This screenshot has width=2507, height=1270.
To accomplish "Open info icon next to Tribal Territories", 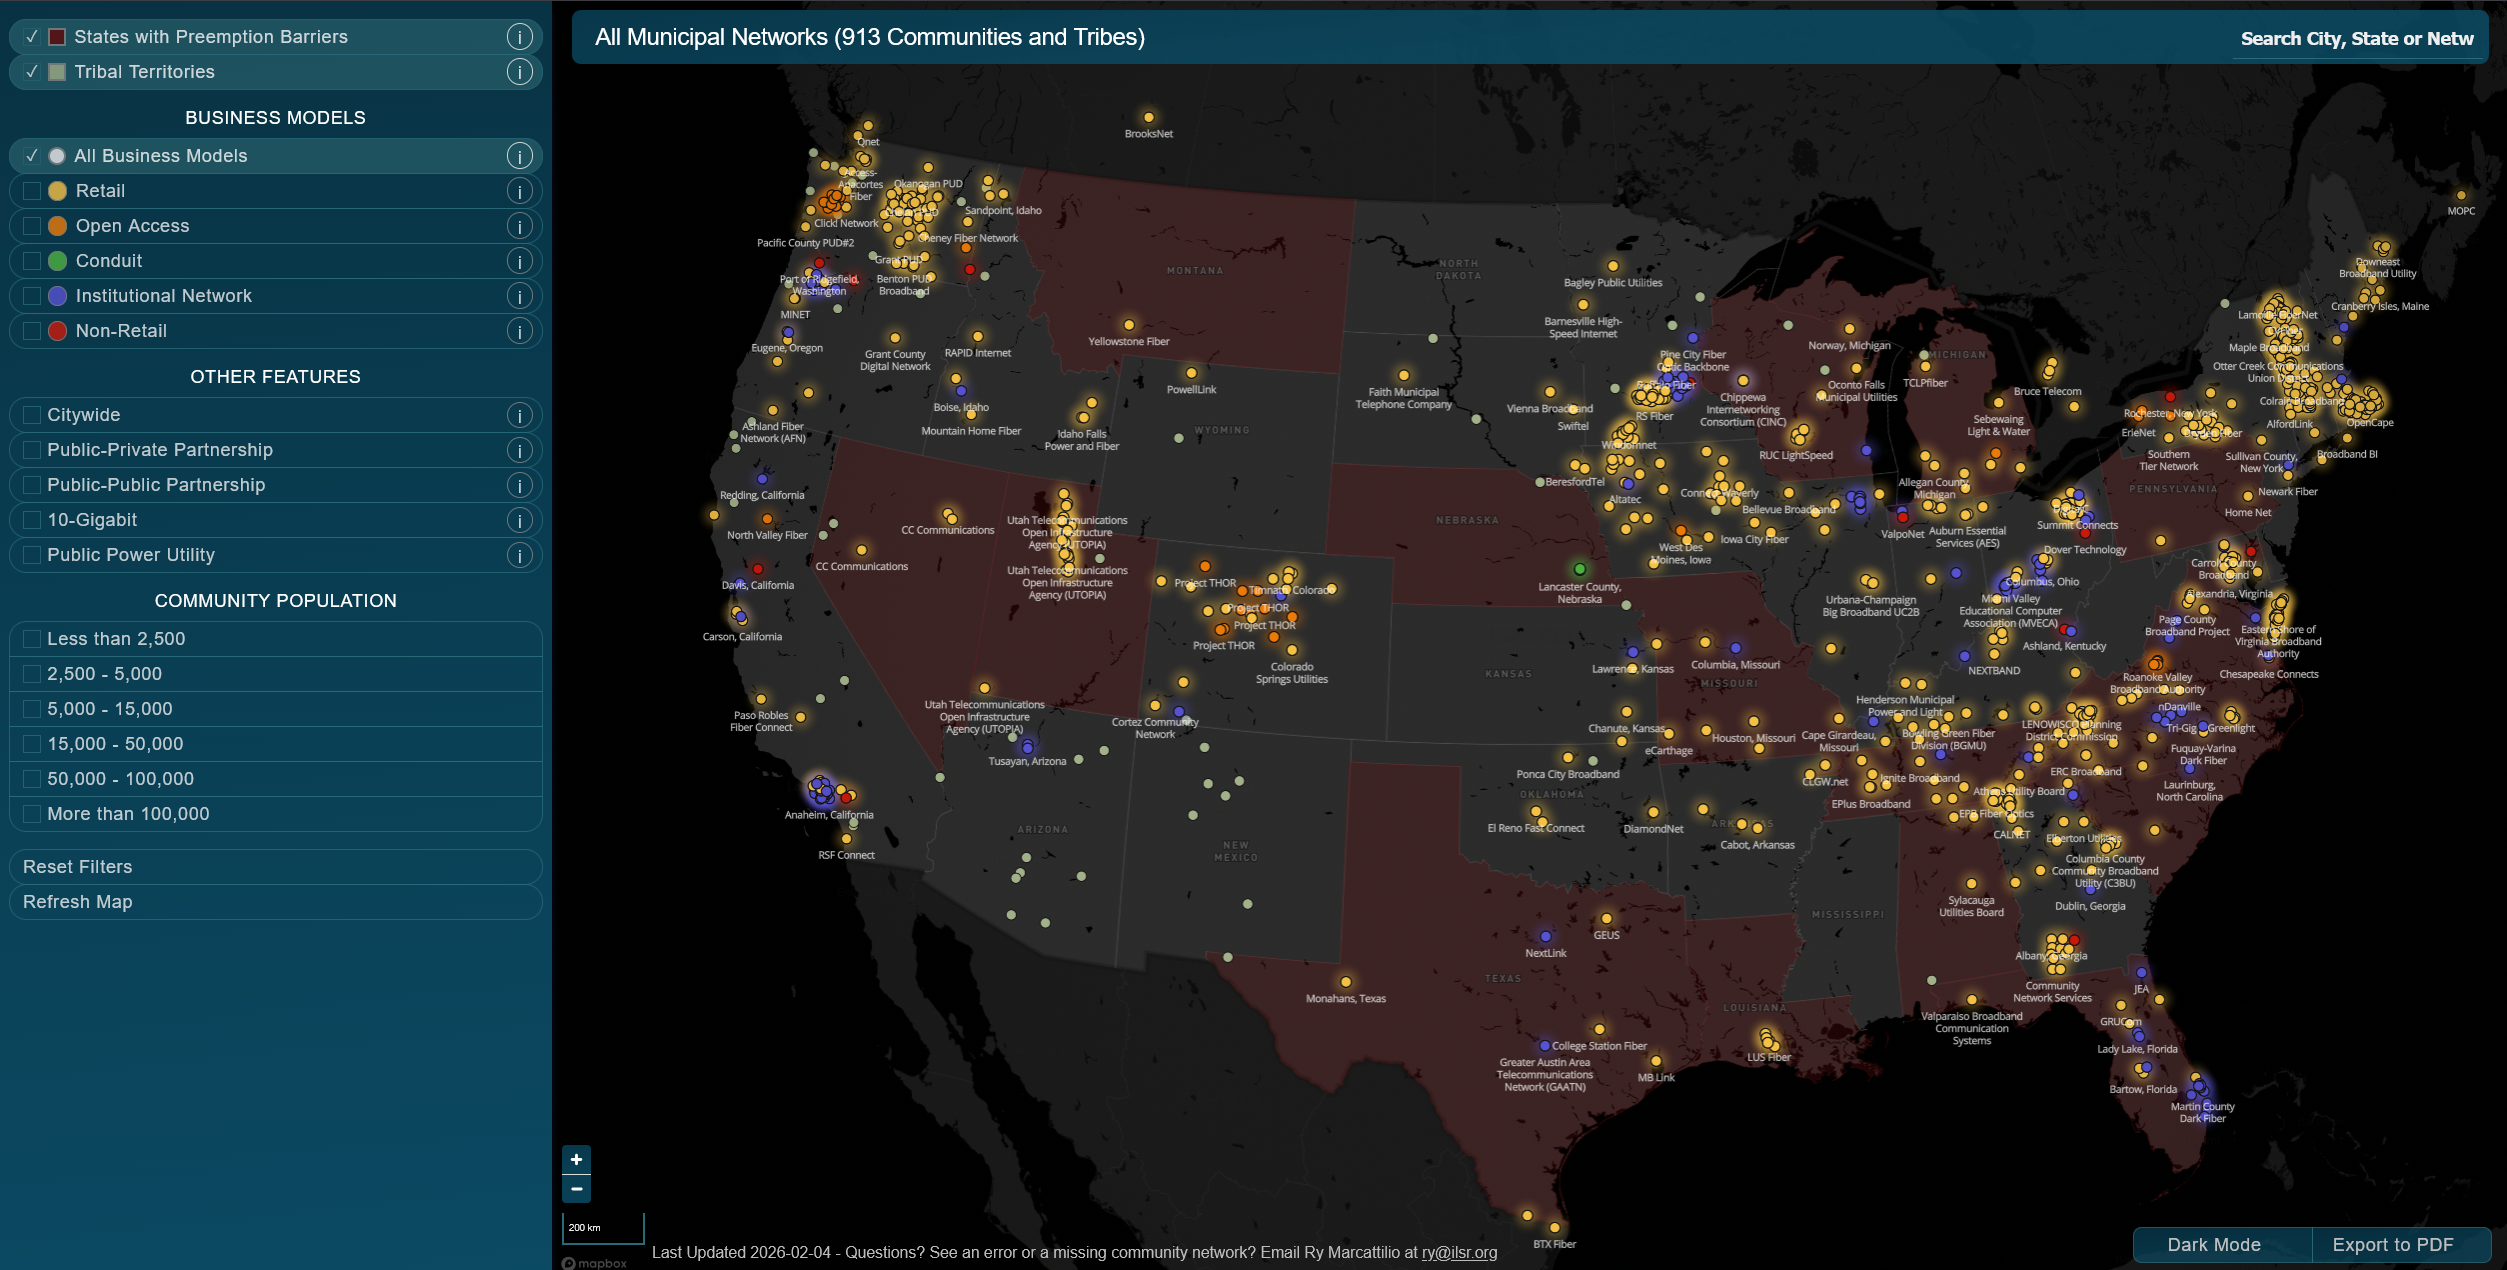I will tap(519, 72).
